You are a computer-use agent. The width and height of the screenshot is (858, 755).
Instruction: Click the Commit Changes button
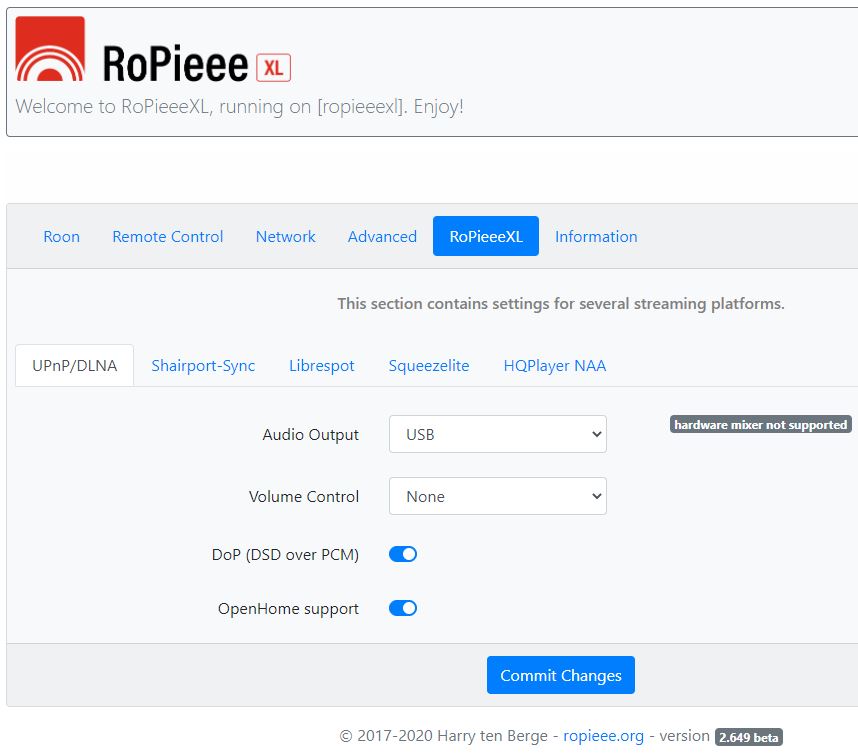point(561,675)
